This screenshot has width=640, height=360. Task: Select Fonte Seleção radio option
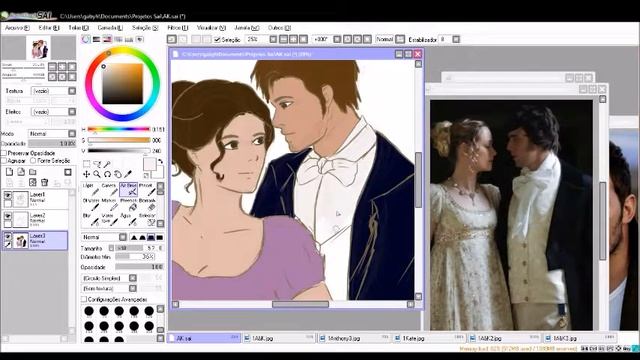click(x=33, y=161)
